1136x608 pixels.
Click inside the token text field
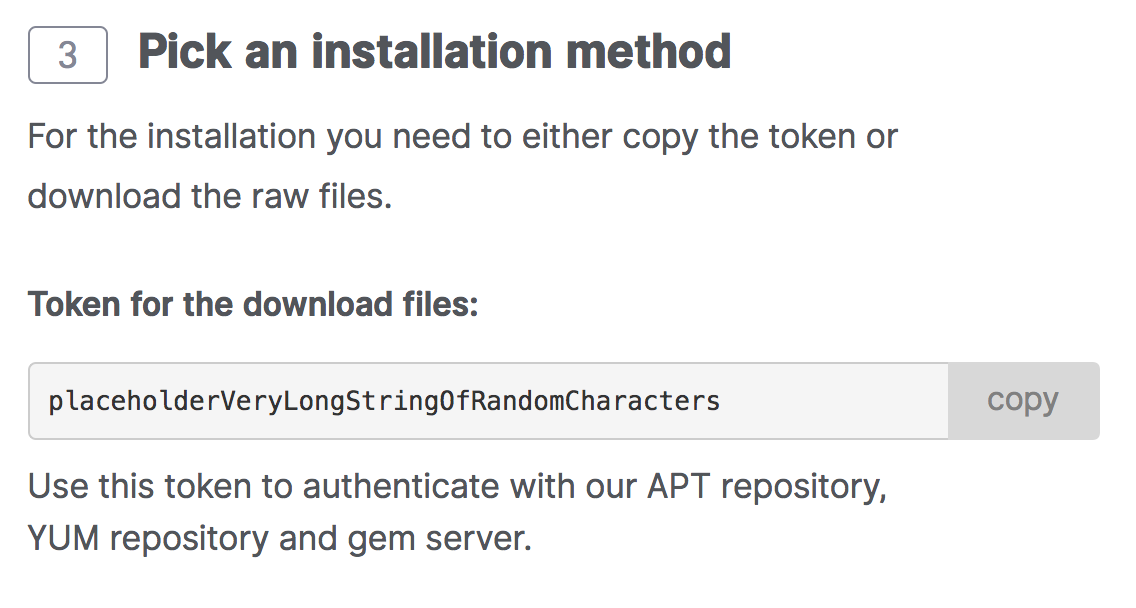[x=488, y=401]
